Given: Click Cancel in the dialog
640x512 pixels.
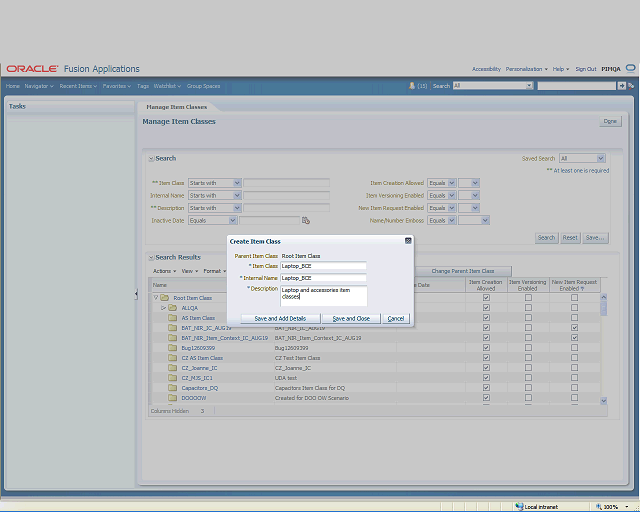Looking at the screenshot, I should click(396, 318).
